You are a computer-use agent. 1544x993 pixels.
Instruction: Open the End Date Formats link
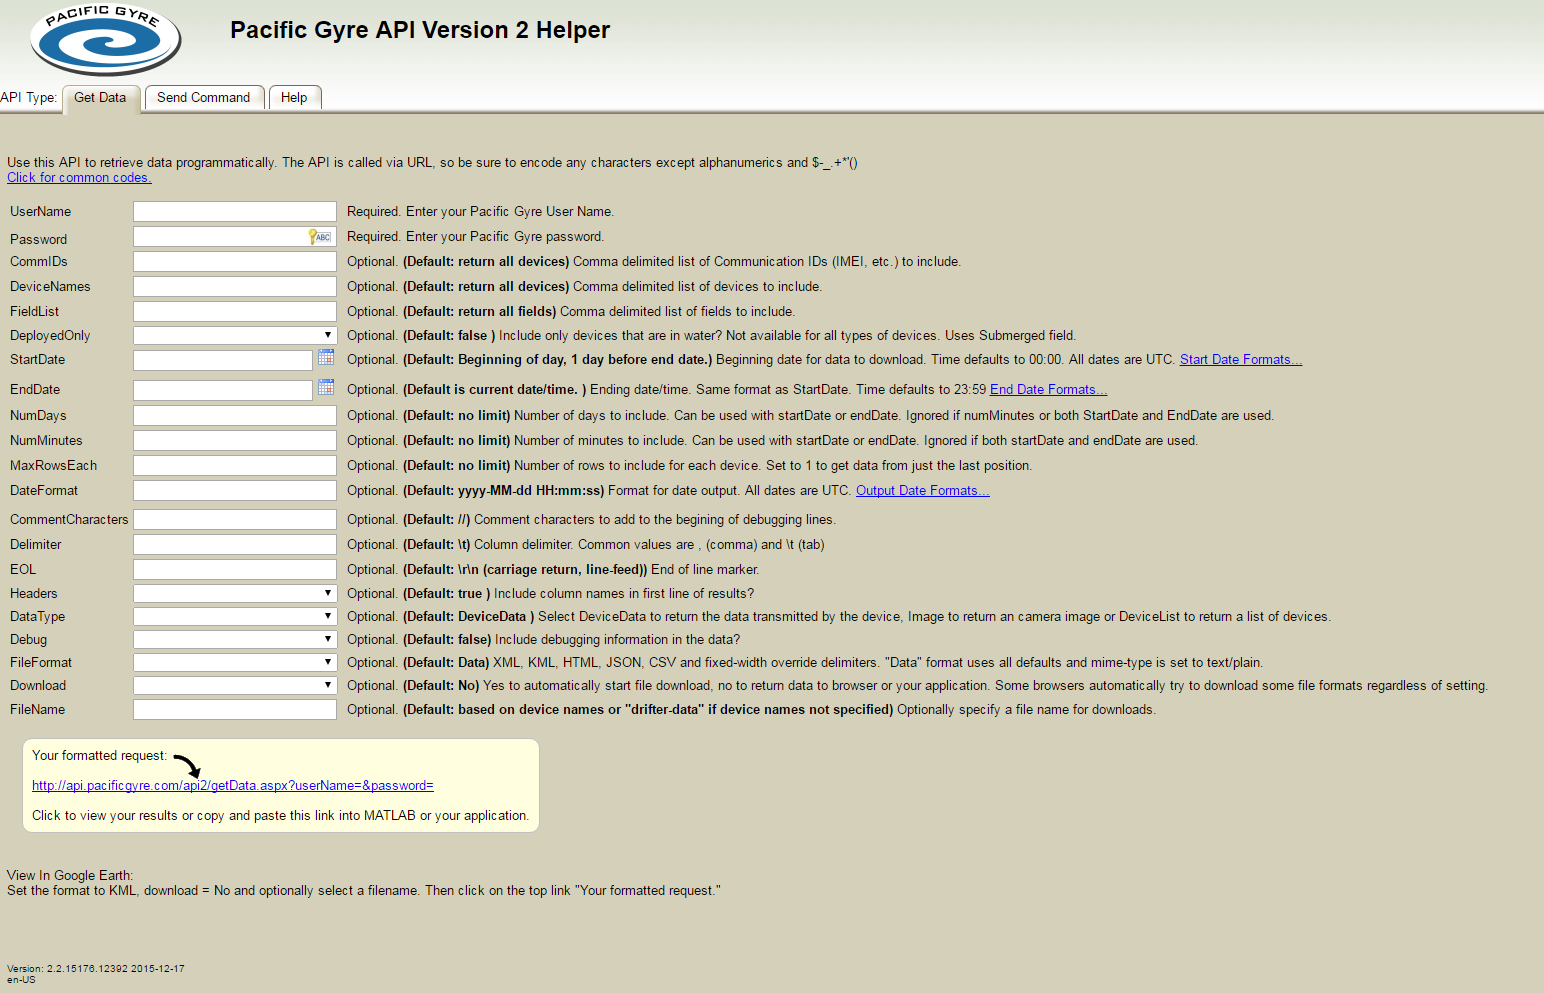click(x=1048, y=390)
